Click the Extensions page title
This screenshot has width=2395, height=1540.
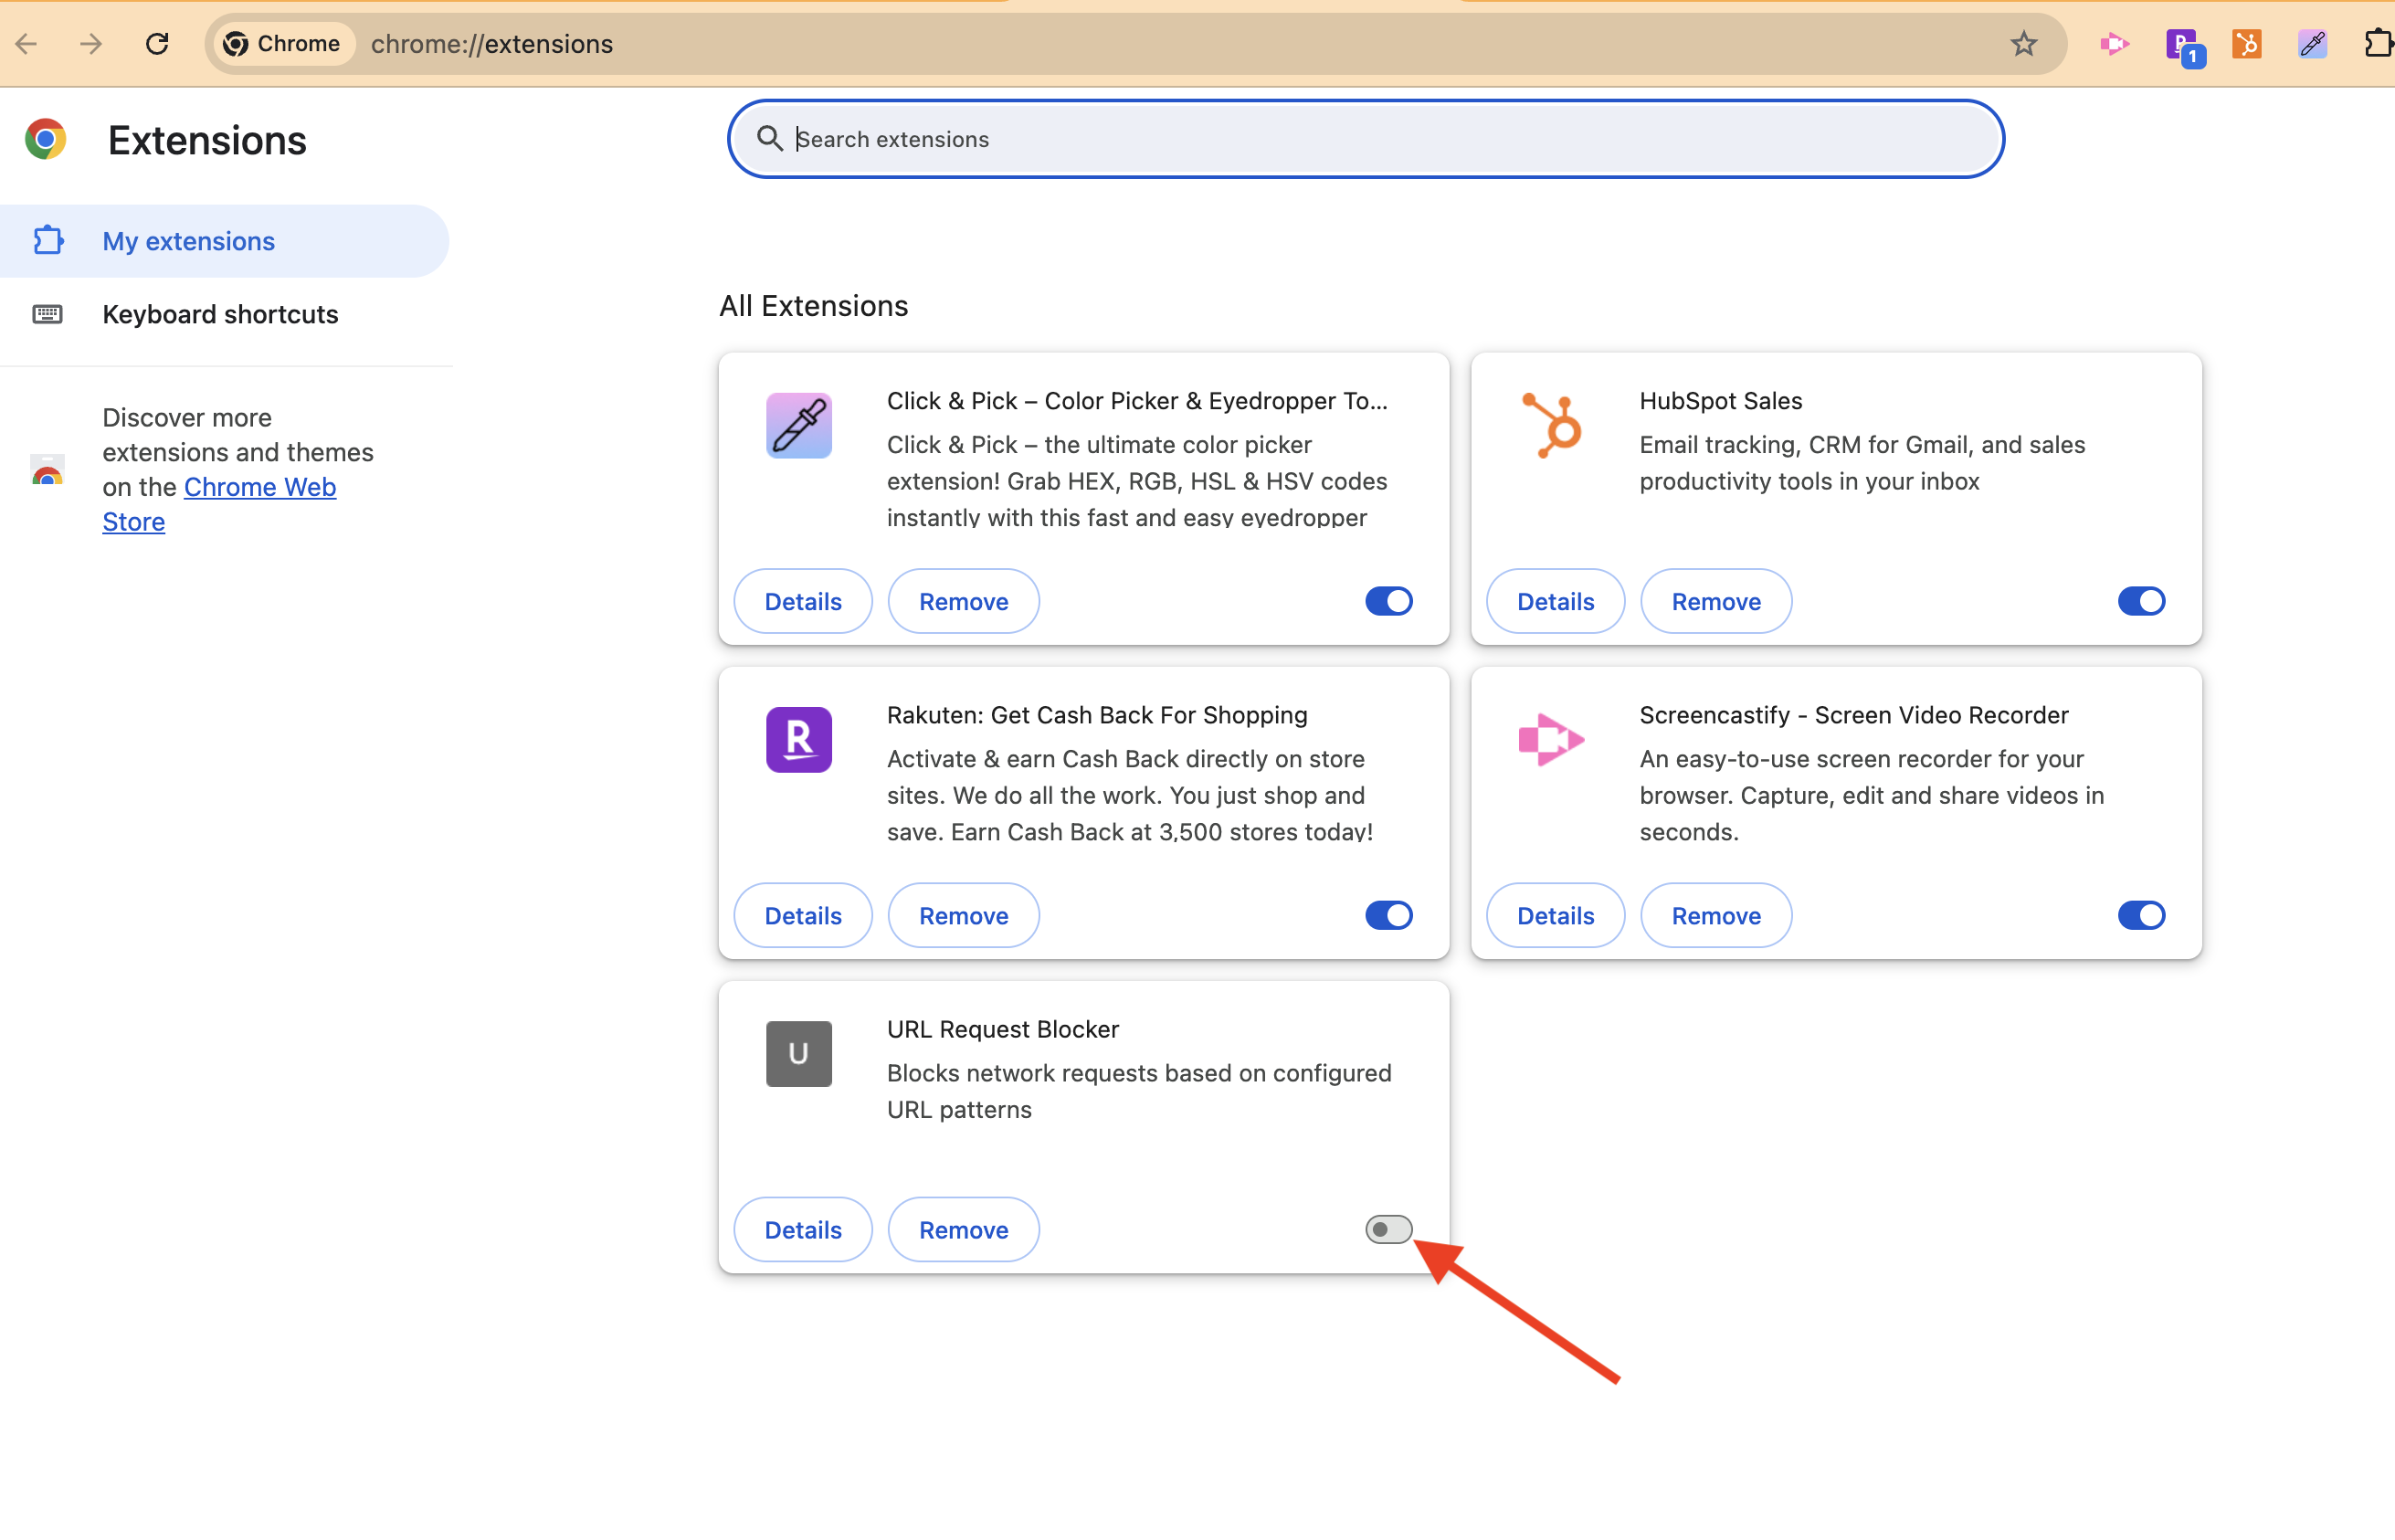click(207, 140)
